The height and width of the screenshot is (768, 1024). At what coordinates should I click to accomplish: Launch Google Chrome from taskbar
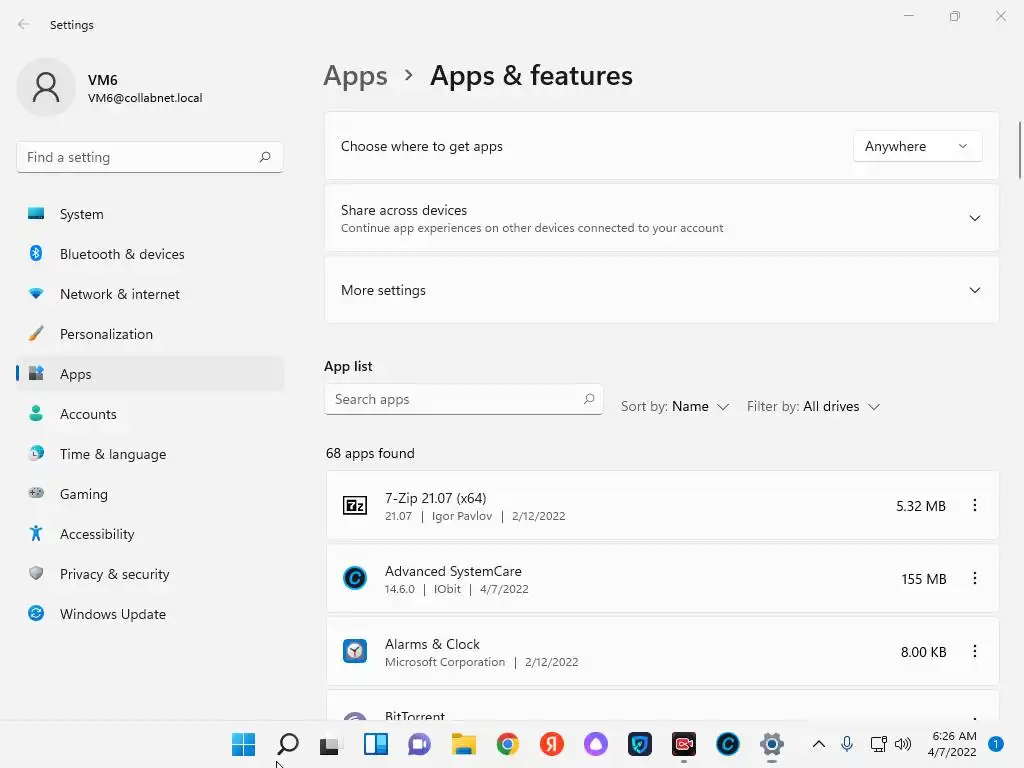coord(507,744)
